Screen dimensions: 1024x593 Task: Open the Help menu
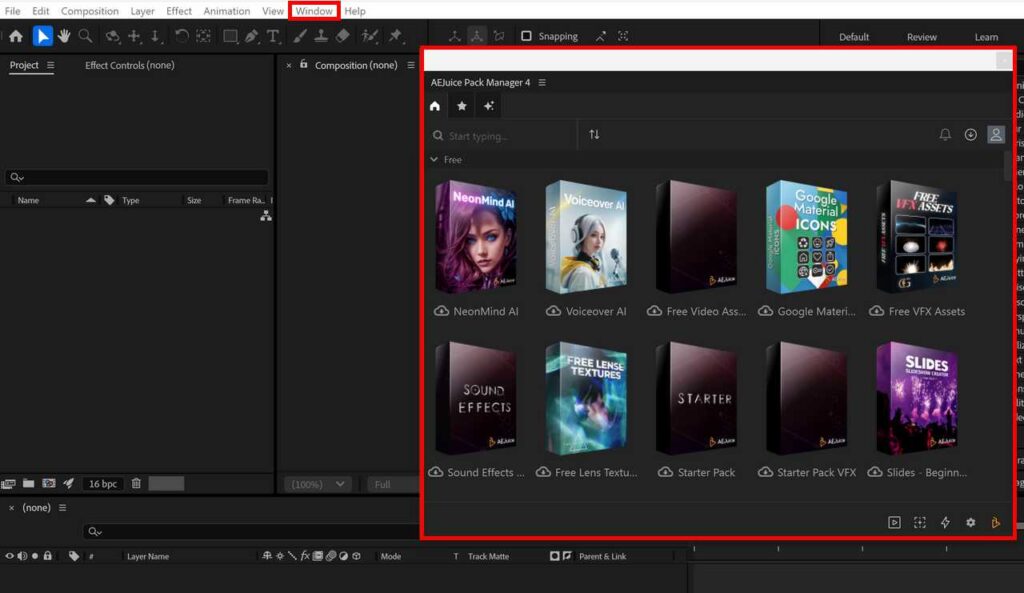(x=355, y=11)
